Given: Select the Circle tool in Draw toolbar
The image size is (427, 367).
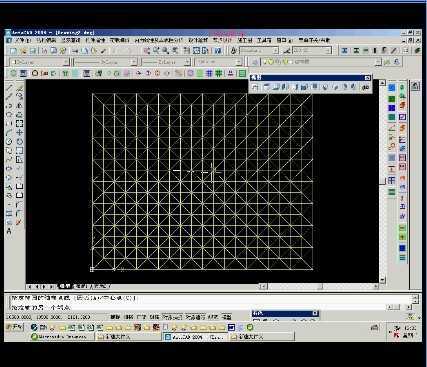Looking at the screenshot, I should [x=9, y=141].
